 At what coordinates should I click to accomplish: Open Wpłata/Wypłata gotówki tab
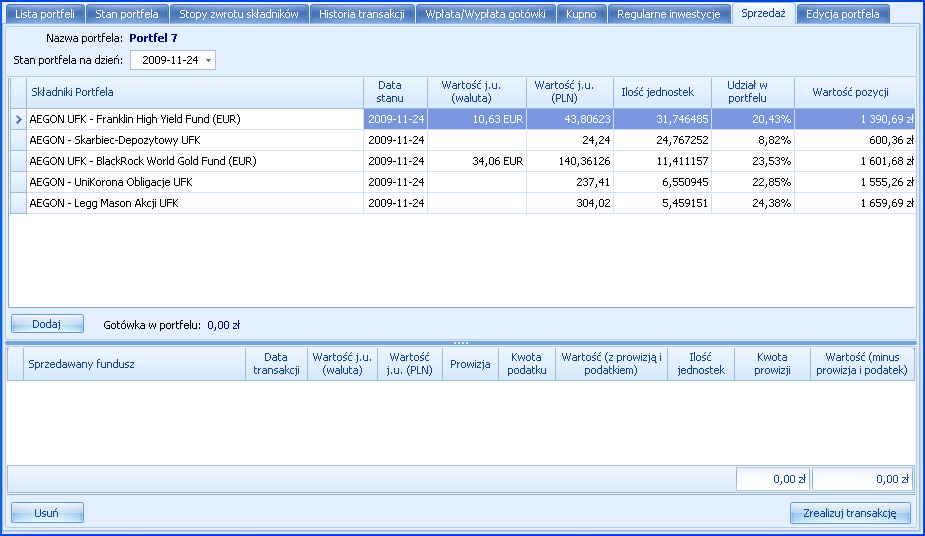click(x=485, y=14)
